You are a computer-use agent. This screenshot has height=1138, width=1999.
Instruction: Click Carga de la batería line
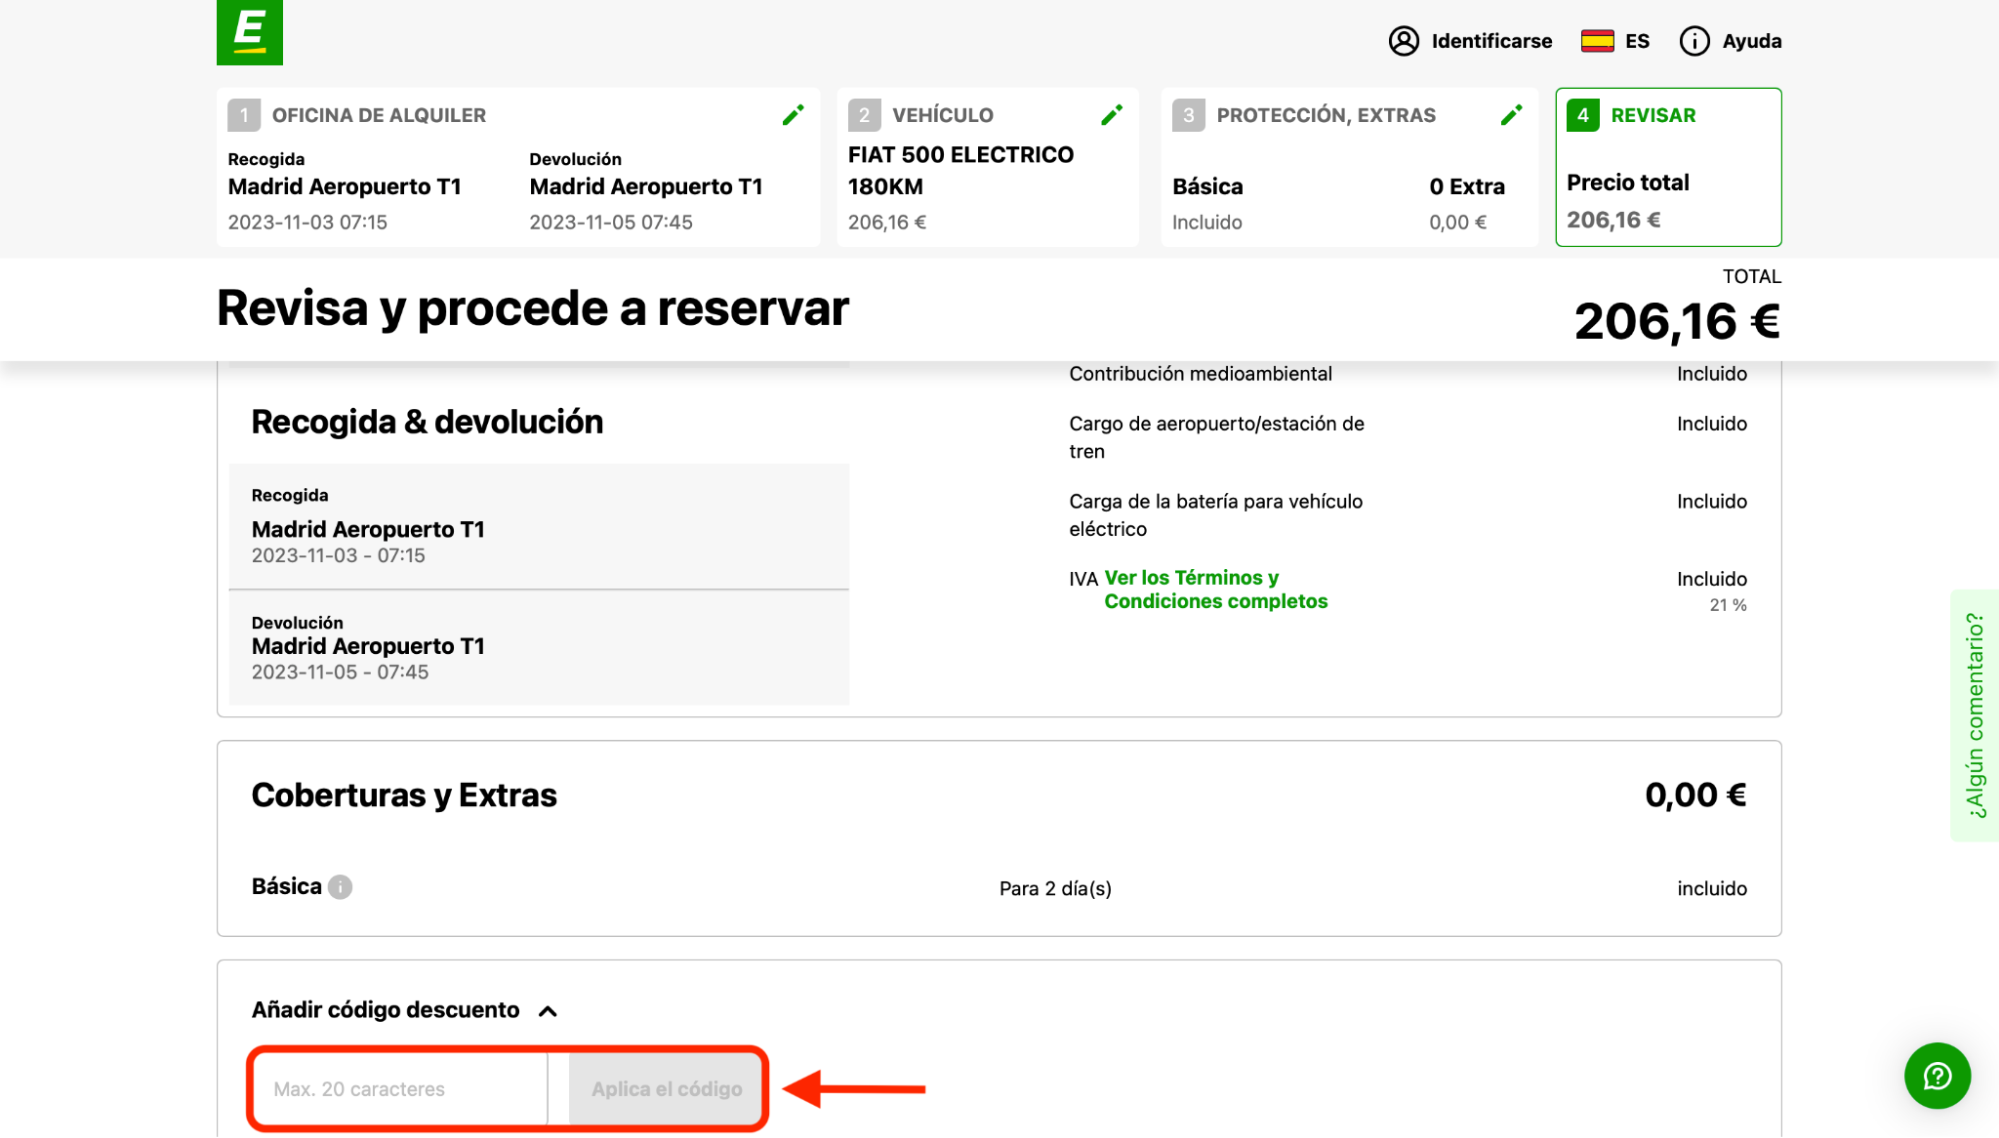click(x=1216, y=515)
